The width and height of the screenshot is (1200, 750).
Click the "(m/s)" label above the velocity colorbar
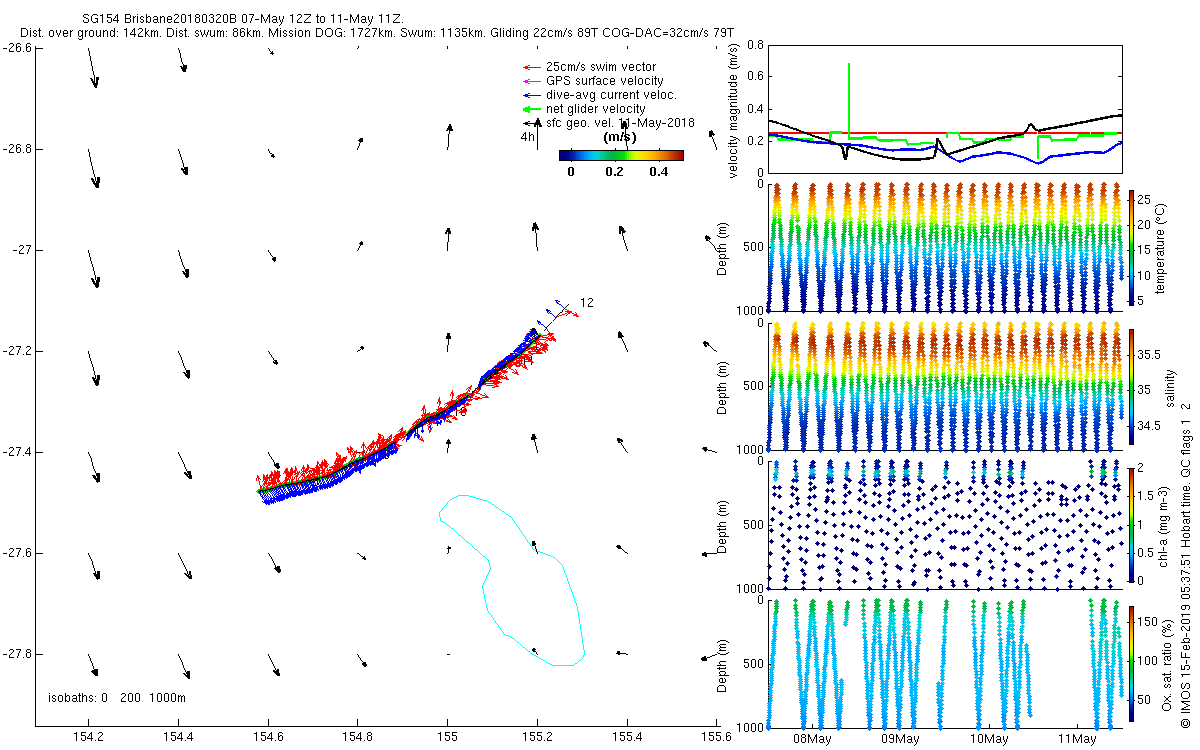620,137
